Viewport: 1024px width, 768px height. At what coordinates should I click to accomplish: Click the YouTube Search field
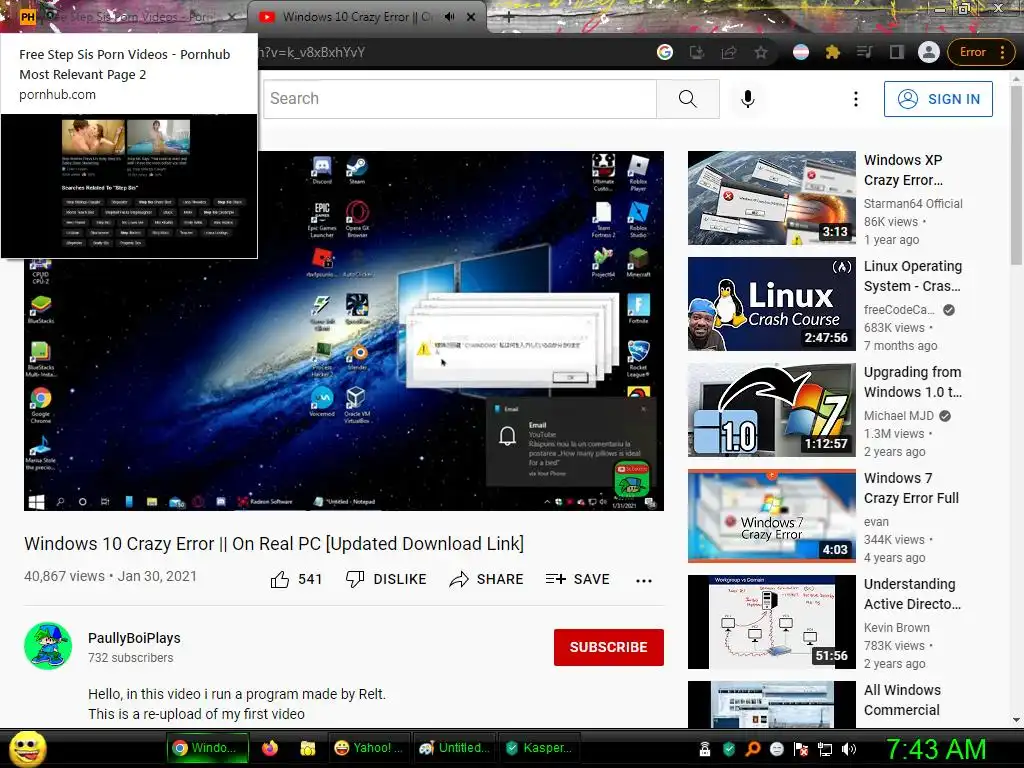click(x=460, y=99)
